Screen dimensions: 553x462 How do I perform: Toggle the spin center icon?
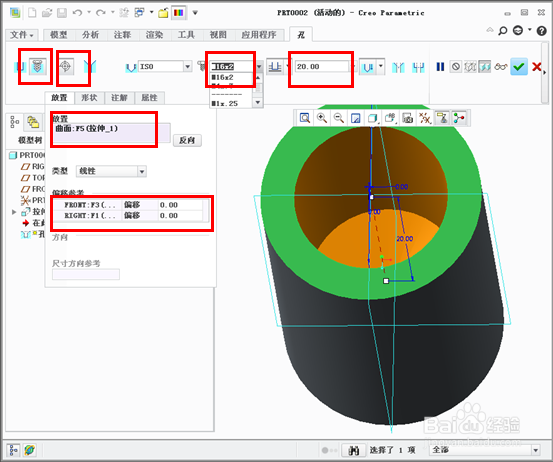[459, 118]
